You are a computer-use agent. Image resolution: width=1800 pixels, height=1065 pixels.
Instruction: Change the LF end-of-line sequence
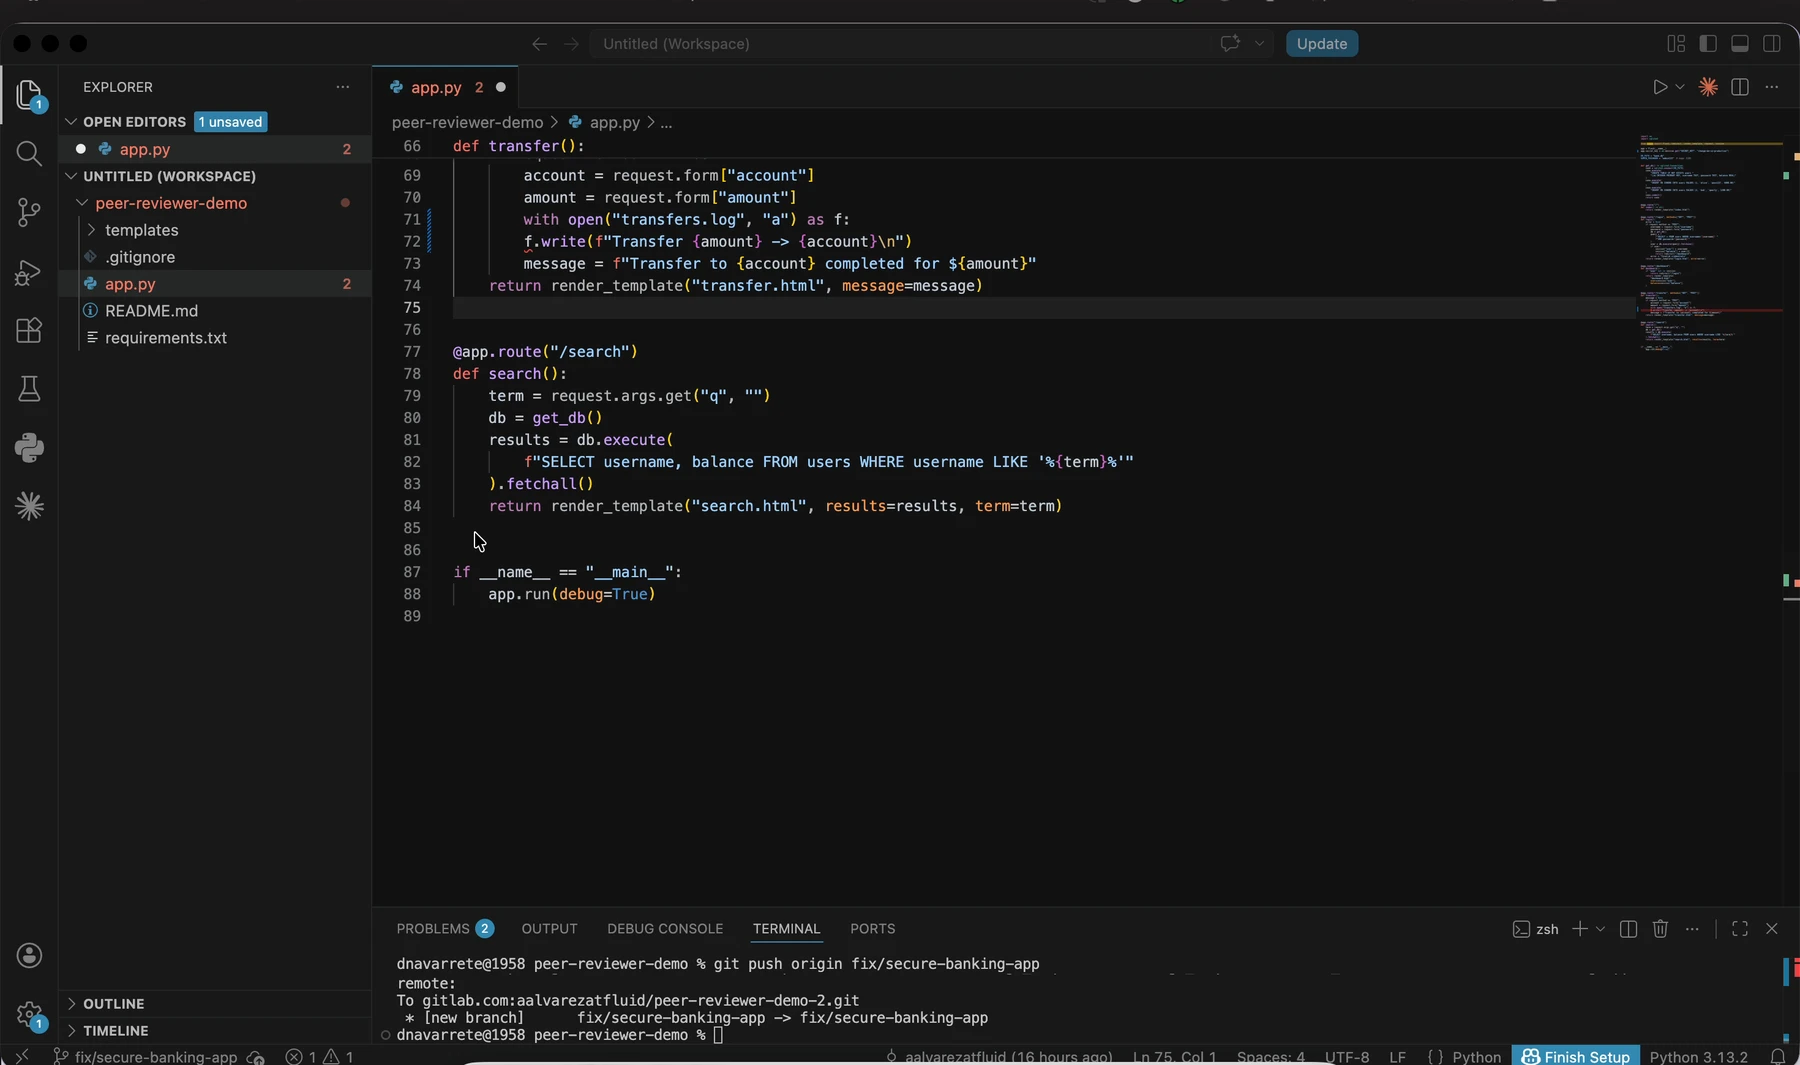pos(1398,1056)
